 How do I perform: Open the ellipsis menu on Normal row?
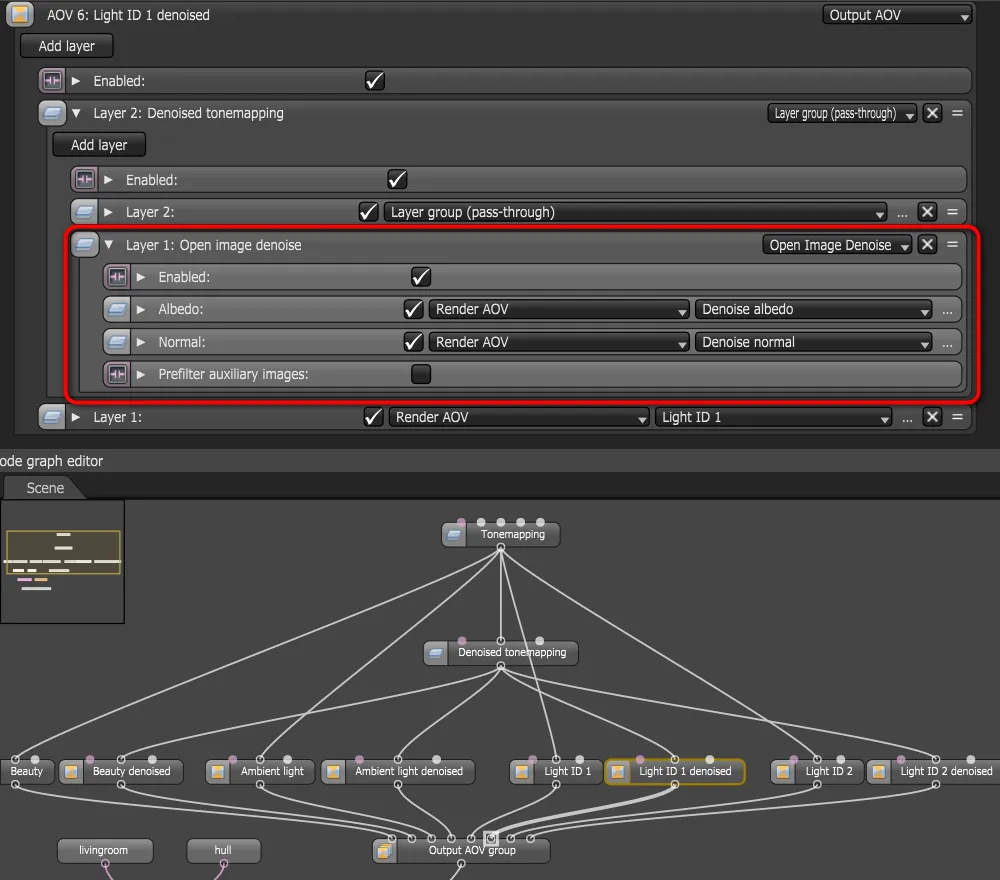pyautogui.click(x=947, y=343)
